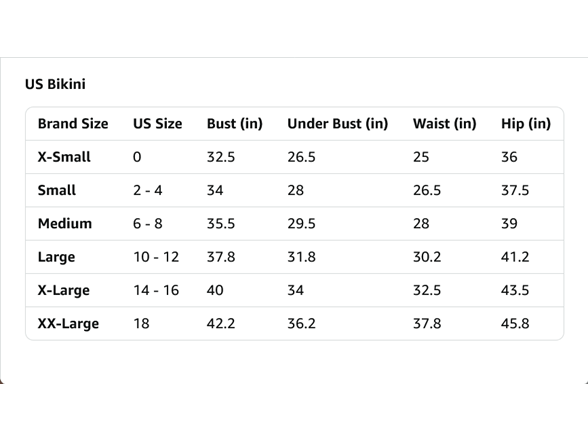Click under bust value 29.5
The width and height of the screenshot is (588, 441).
point(302,224)
